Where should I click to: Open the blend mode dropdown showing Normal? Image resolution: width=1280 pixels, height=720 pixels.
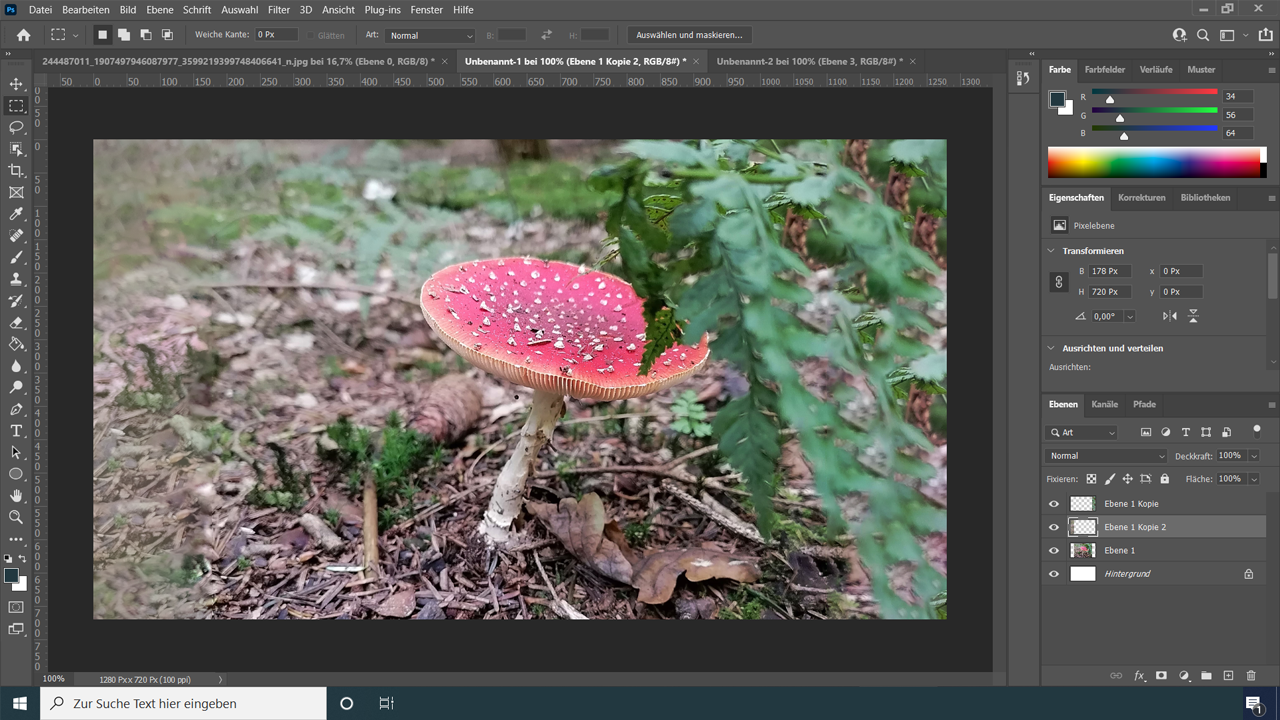click(x=1105, y=455)
